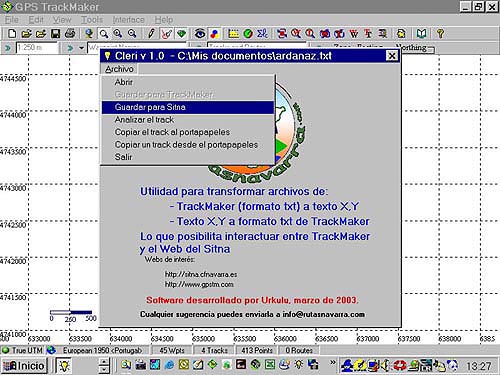500x375 pixels.
Task: Click the open book icon
Action: coord(421,34)
